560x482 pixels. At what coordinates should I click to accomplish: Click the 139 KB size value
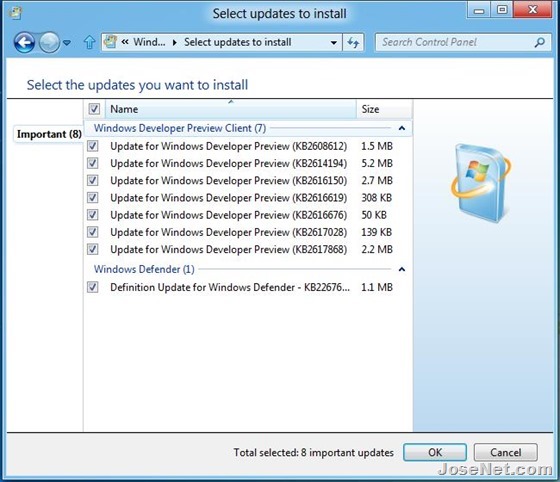tap(376, 232)
